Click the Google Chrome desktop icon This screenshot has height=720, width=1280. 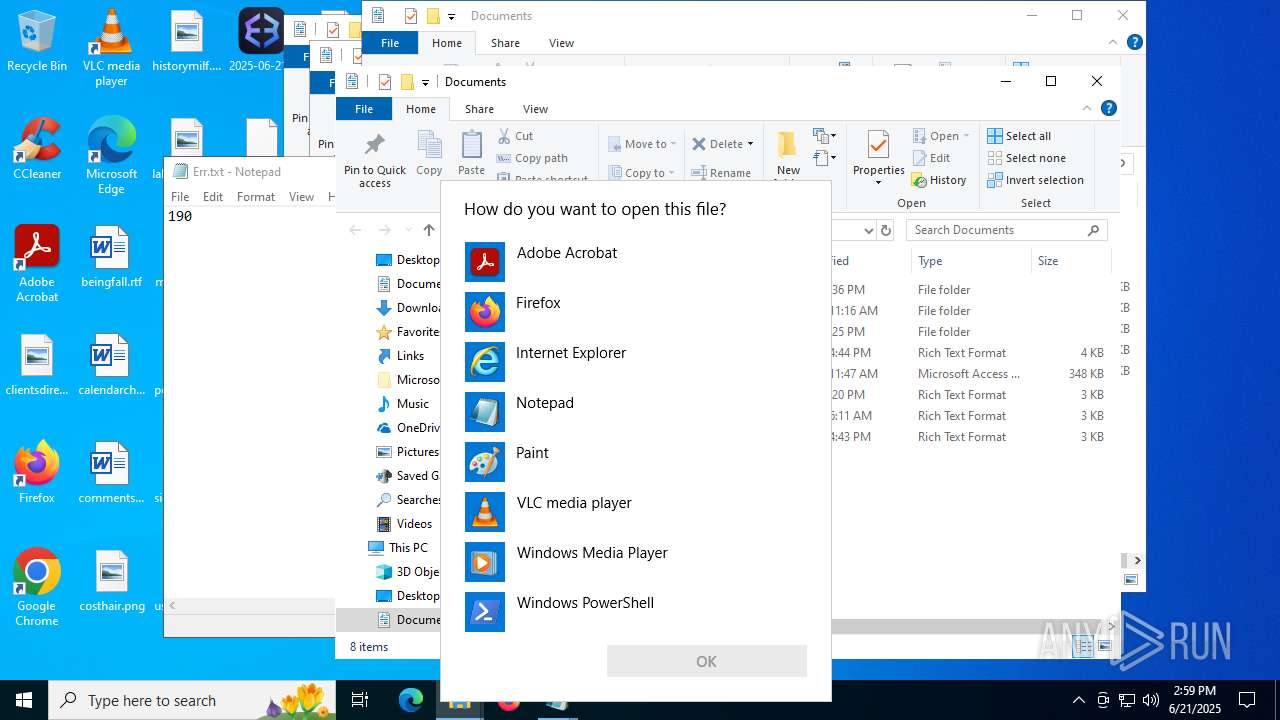pyautogui.click(x=37, y=587)
